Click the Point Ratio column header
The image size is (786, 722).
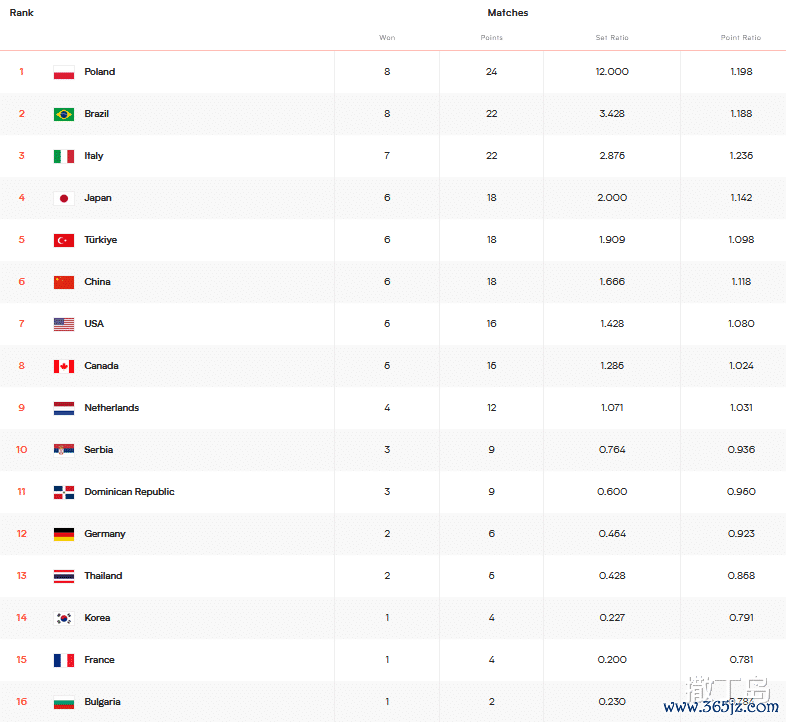[x=741, y=38]
